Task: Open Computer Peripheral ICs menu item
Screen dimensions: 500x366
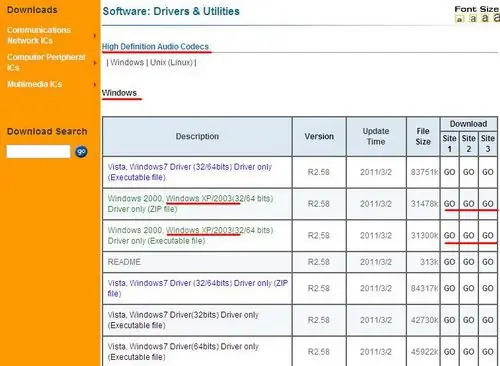Action: tap(46, 62)
